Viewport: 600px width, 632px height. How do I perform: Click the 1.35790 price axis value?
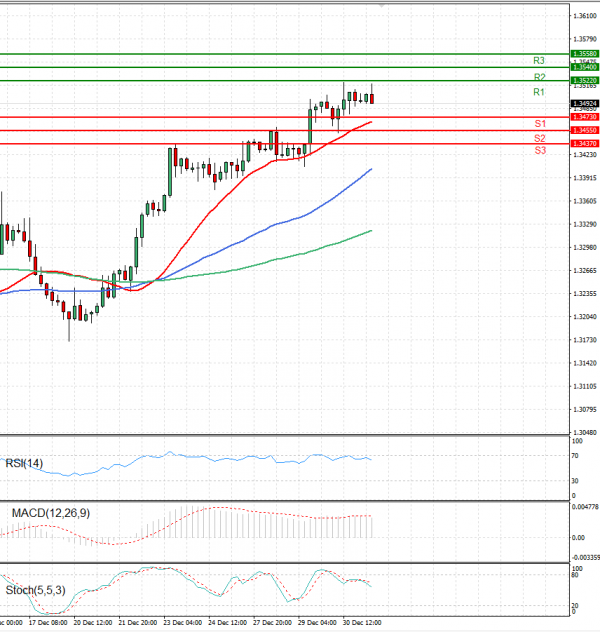coord(585,39)
